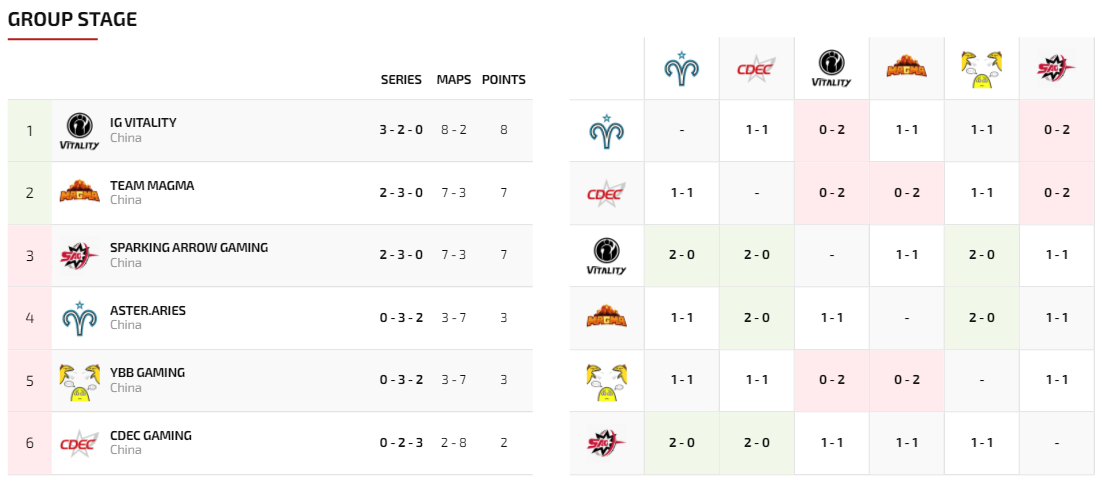The height and width of the screenshot is (485, 1102).
Task: Click the Aster.Aries logo in the crosstable top row
Action: pyautogui.click(x=681, y=68)
